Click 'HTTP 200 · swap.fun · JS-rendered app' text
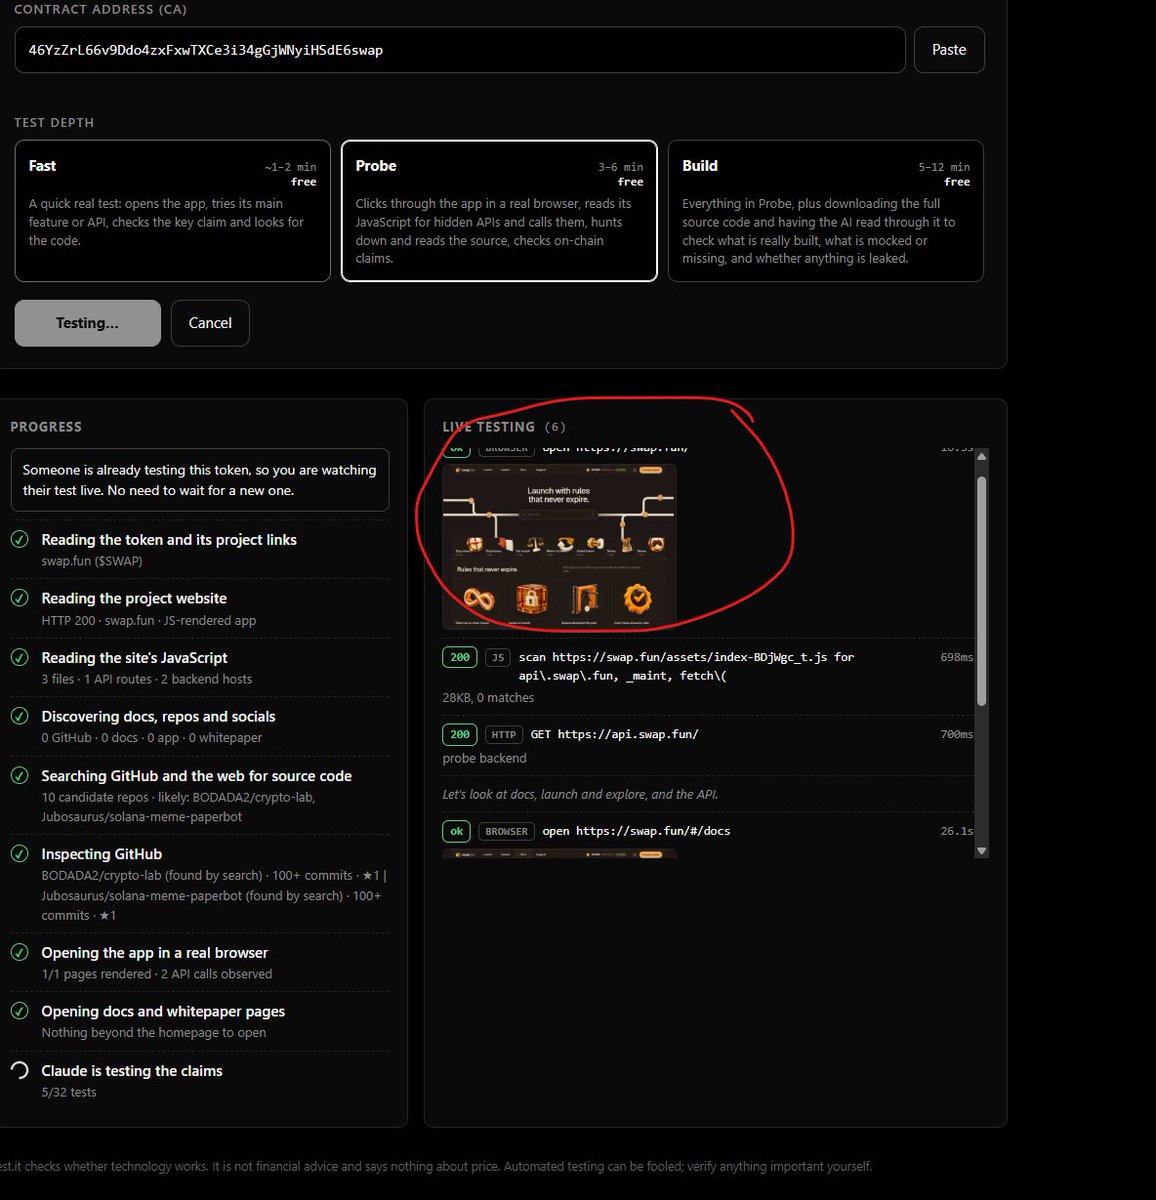Image resolution: width=1156 pixels, height=1200 pixels. tap(149, 620)
